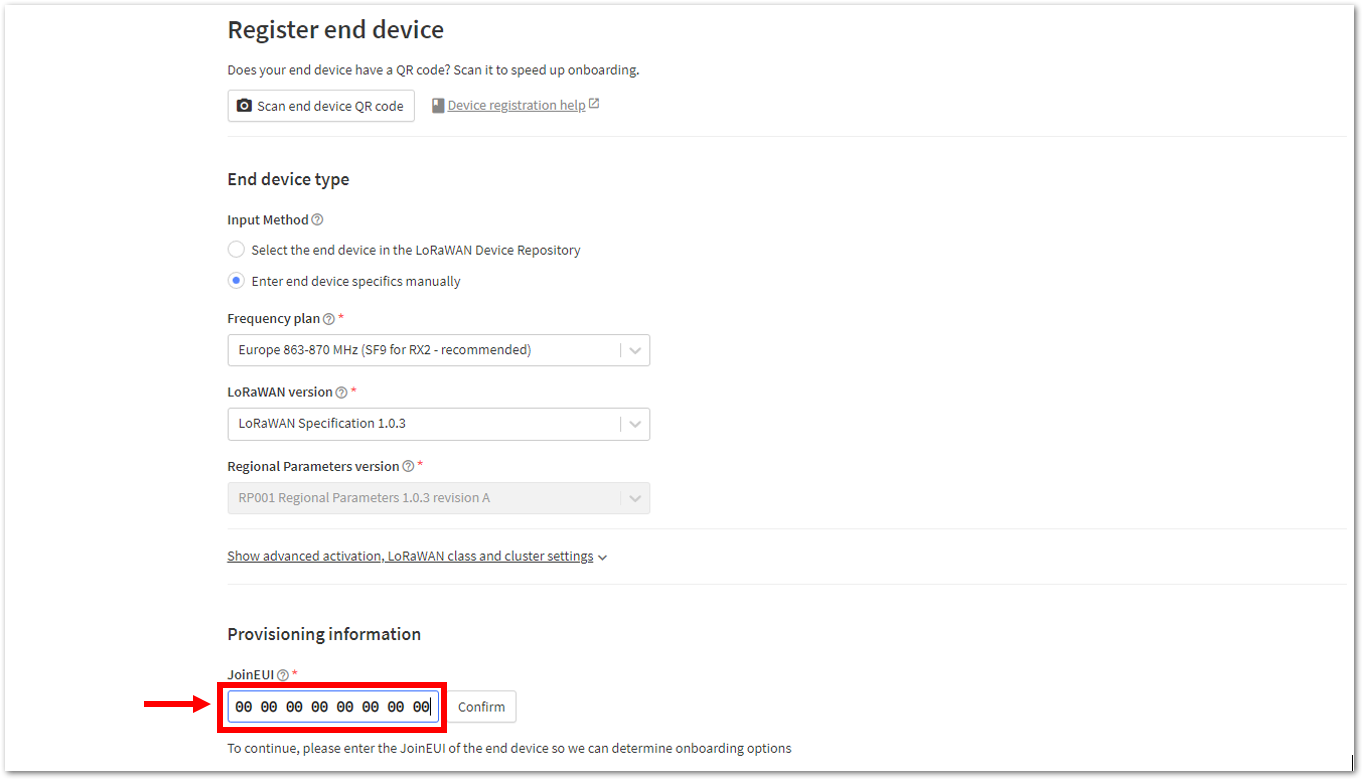Select the LoRaWAN Device Repository radio option
Image resolution: width=1363 pixels, height=780 pixels.
(236, 250)
